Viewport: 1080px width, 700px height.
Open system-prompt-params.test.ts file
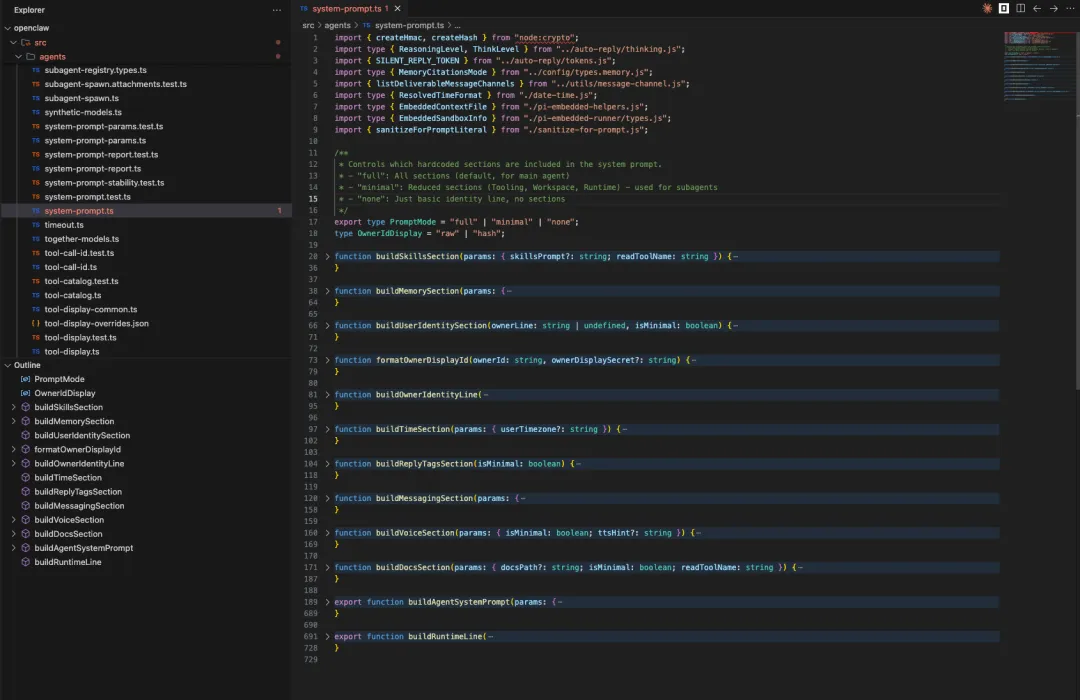(x=104, y=126)
